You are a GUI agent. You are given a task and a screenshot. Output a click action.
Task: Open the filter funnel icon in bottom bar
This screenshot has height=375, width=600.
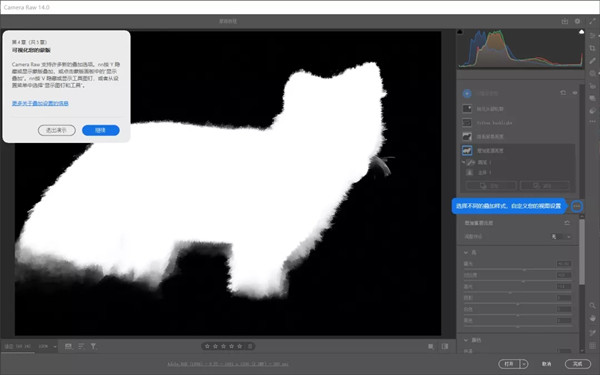(x=93, y=346)
